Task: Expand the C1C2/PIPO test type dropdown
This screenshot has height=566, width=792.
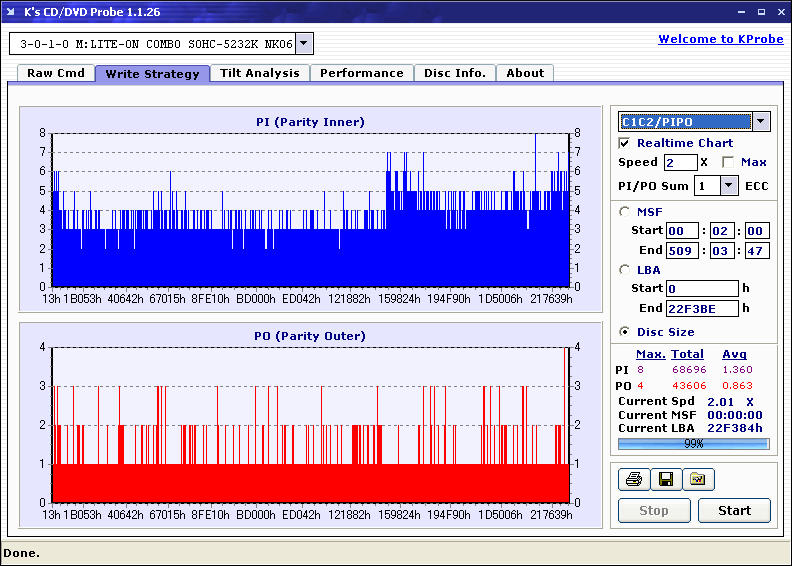Action: tap(761, 121)
